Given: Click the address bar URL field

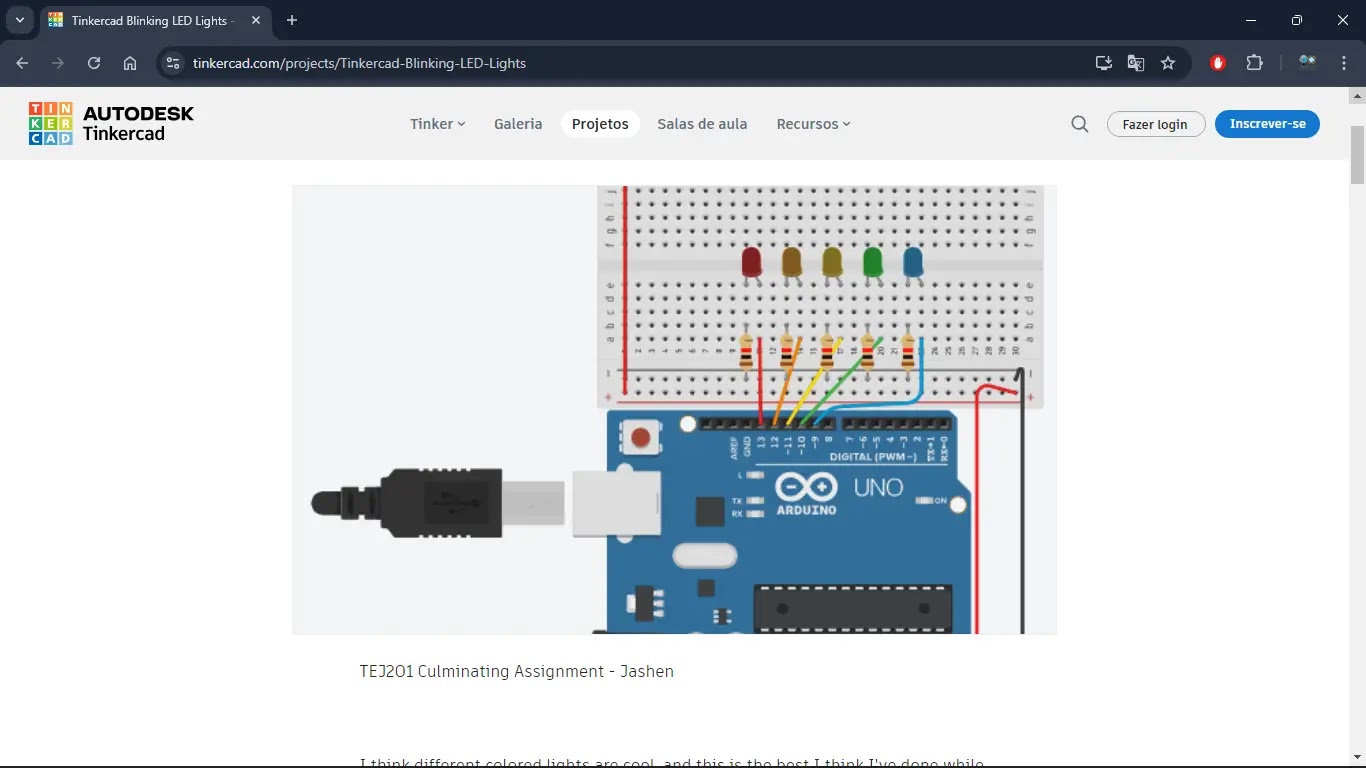Looking at the screenshot, I should (x=600, y=63).
